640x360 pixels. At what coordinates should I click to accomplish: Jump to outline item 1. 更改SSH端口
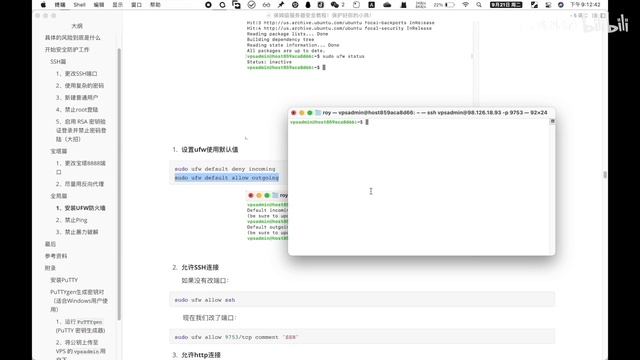tap(77, 73)
